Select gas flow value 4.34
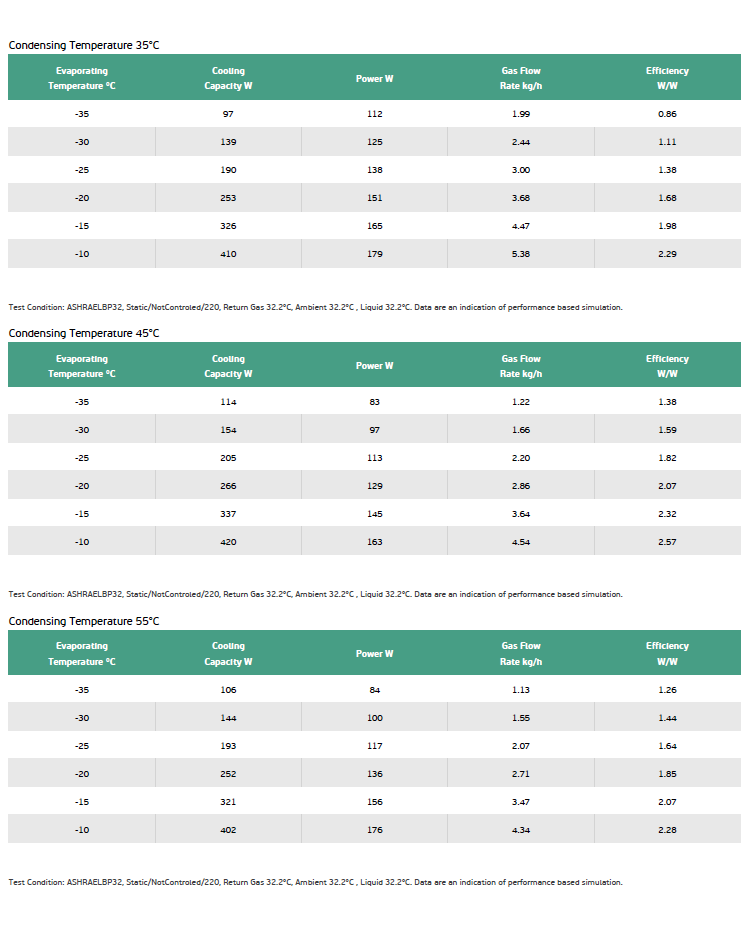The width and height of the screenshot is (750, 930). tap(521, 830)
